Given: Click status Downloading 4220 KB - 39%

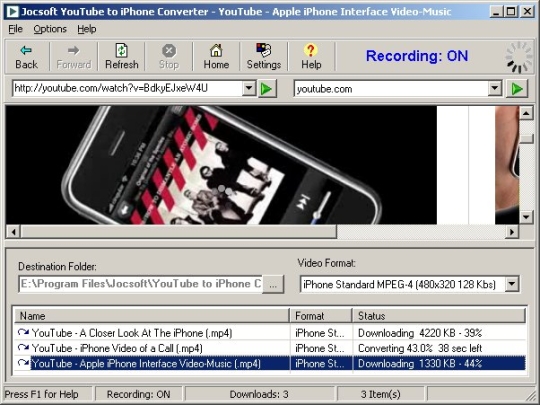Looking at the screenshot, I should click(x=420, y=333).
